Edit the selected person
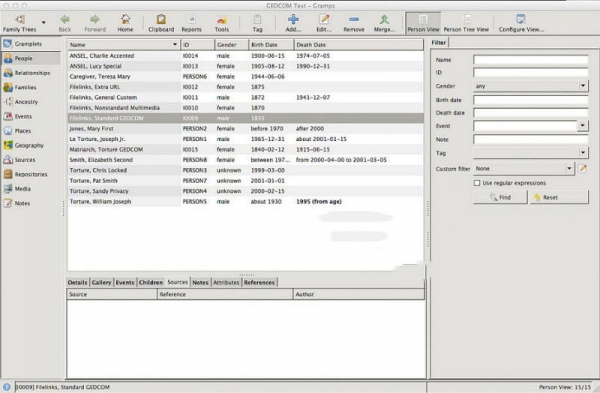The image size is (600, 393). point(324,23)
